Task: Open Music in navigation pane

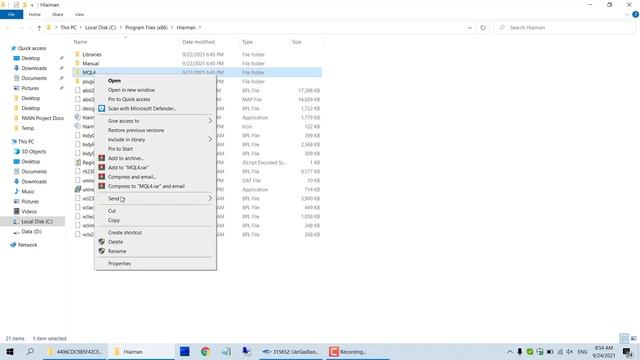Action: coord(28,191)
